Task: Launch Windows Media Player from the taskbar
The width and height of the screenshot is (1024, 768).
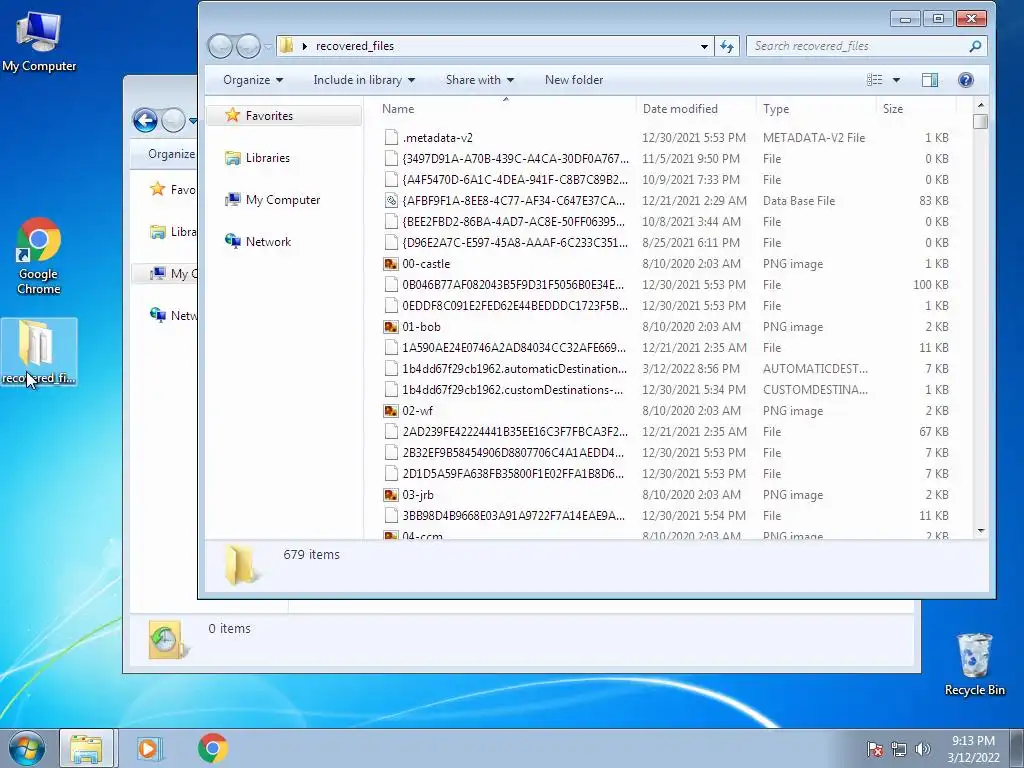Action: coord(150,748)
